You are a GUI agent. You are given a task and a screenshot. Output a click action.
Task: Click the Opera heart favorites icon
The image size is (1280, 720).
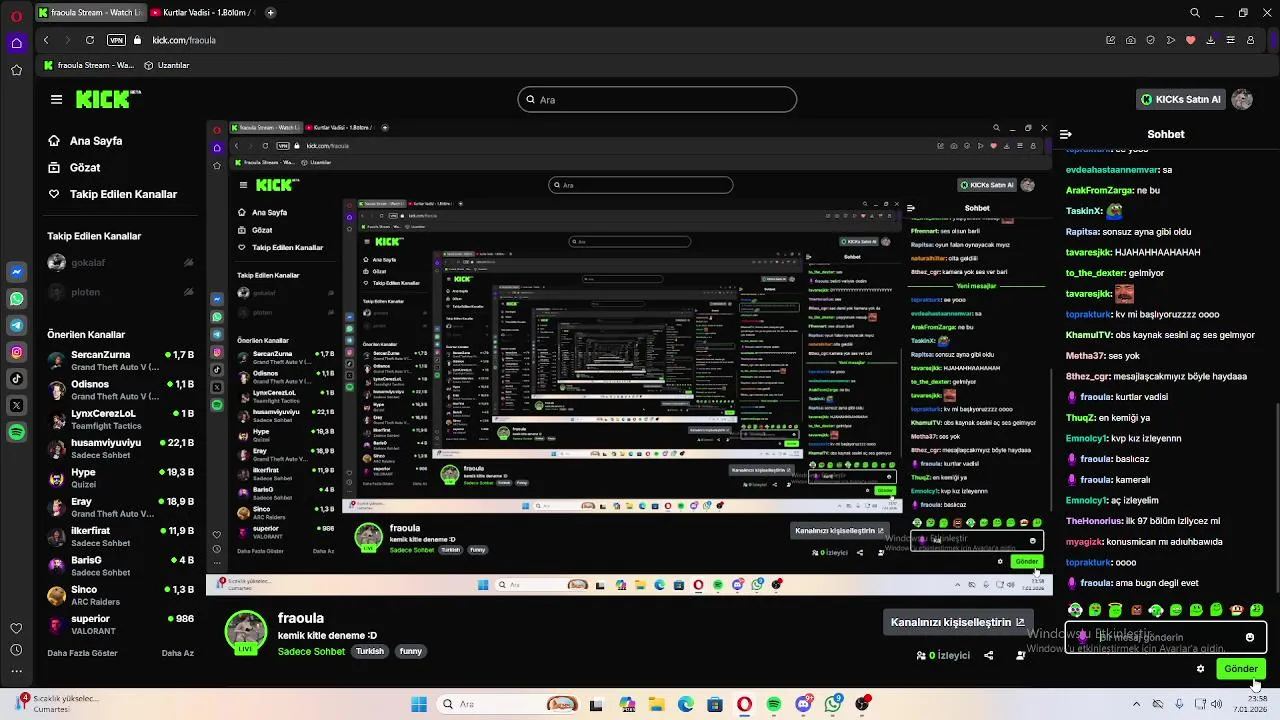[1190, 40]
